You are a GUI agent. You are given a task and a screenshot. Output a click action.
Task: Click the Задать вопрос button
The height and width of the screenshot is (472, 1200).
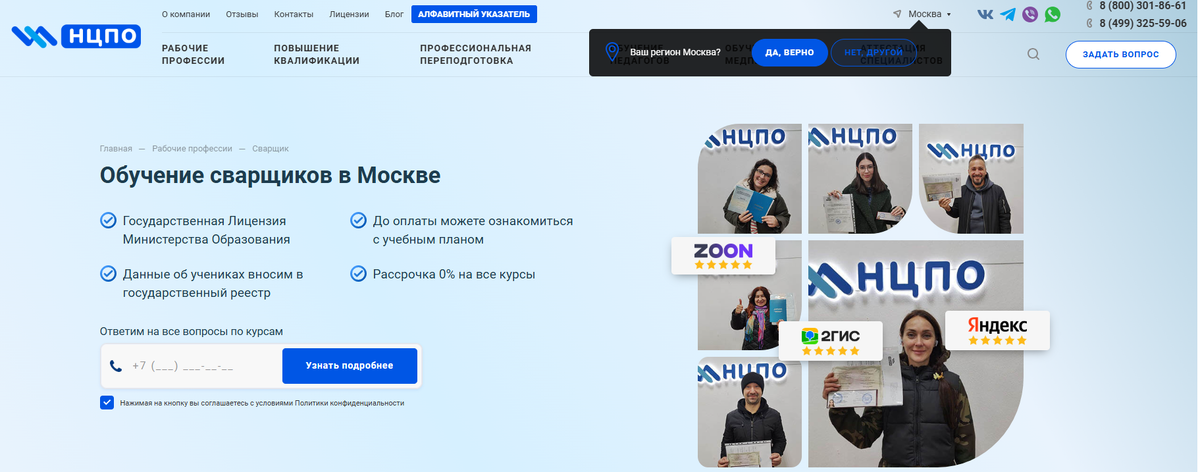(1120, 54)
